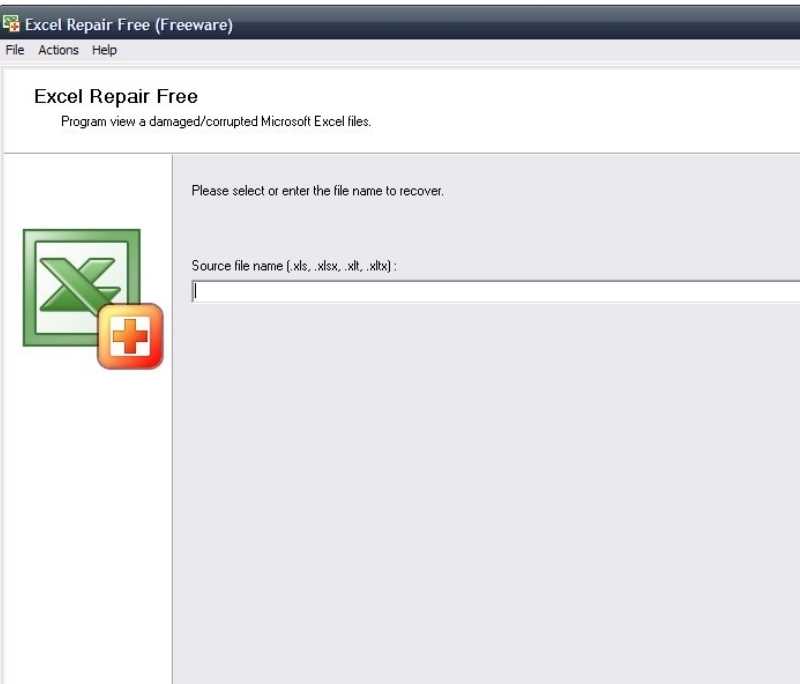Image resolution: width=800 pixels, height=684 pixels.
Task: Open the File menu
Action: tap(15, 50)
